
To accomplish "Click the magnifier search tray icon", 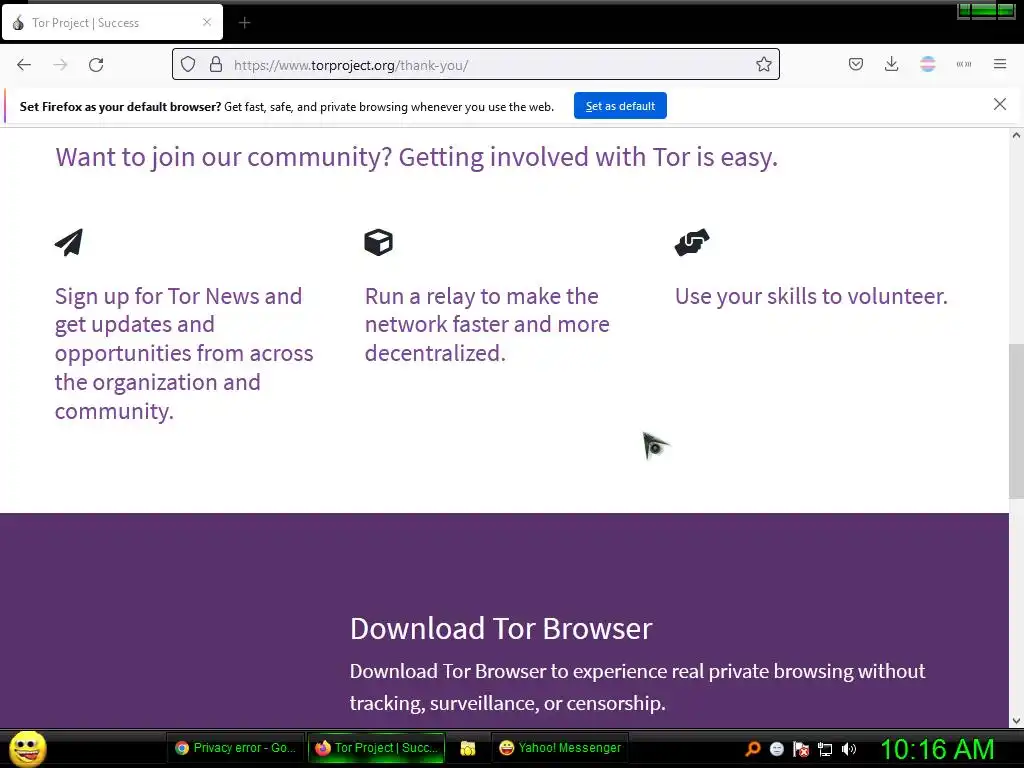I will click(x=752, y=749).
